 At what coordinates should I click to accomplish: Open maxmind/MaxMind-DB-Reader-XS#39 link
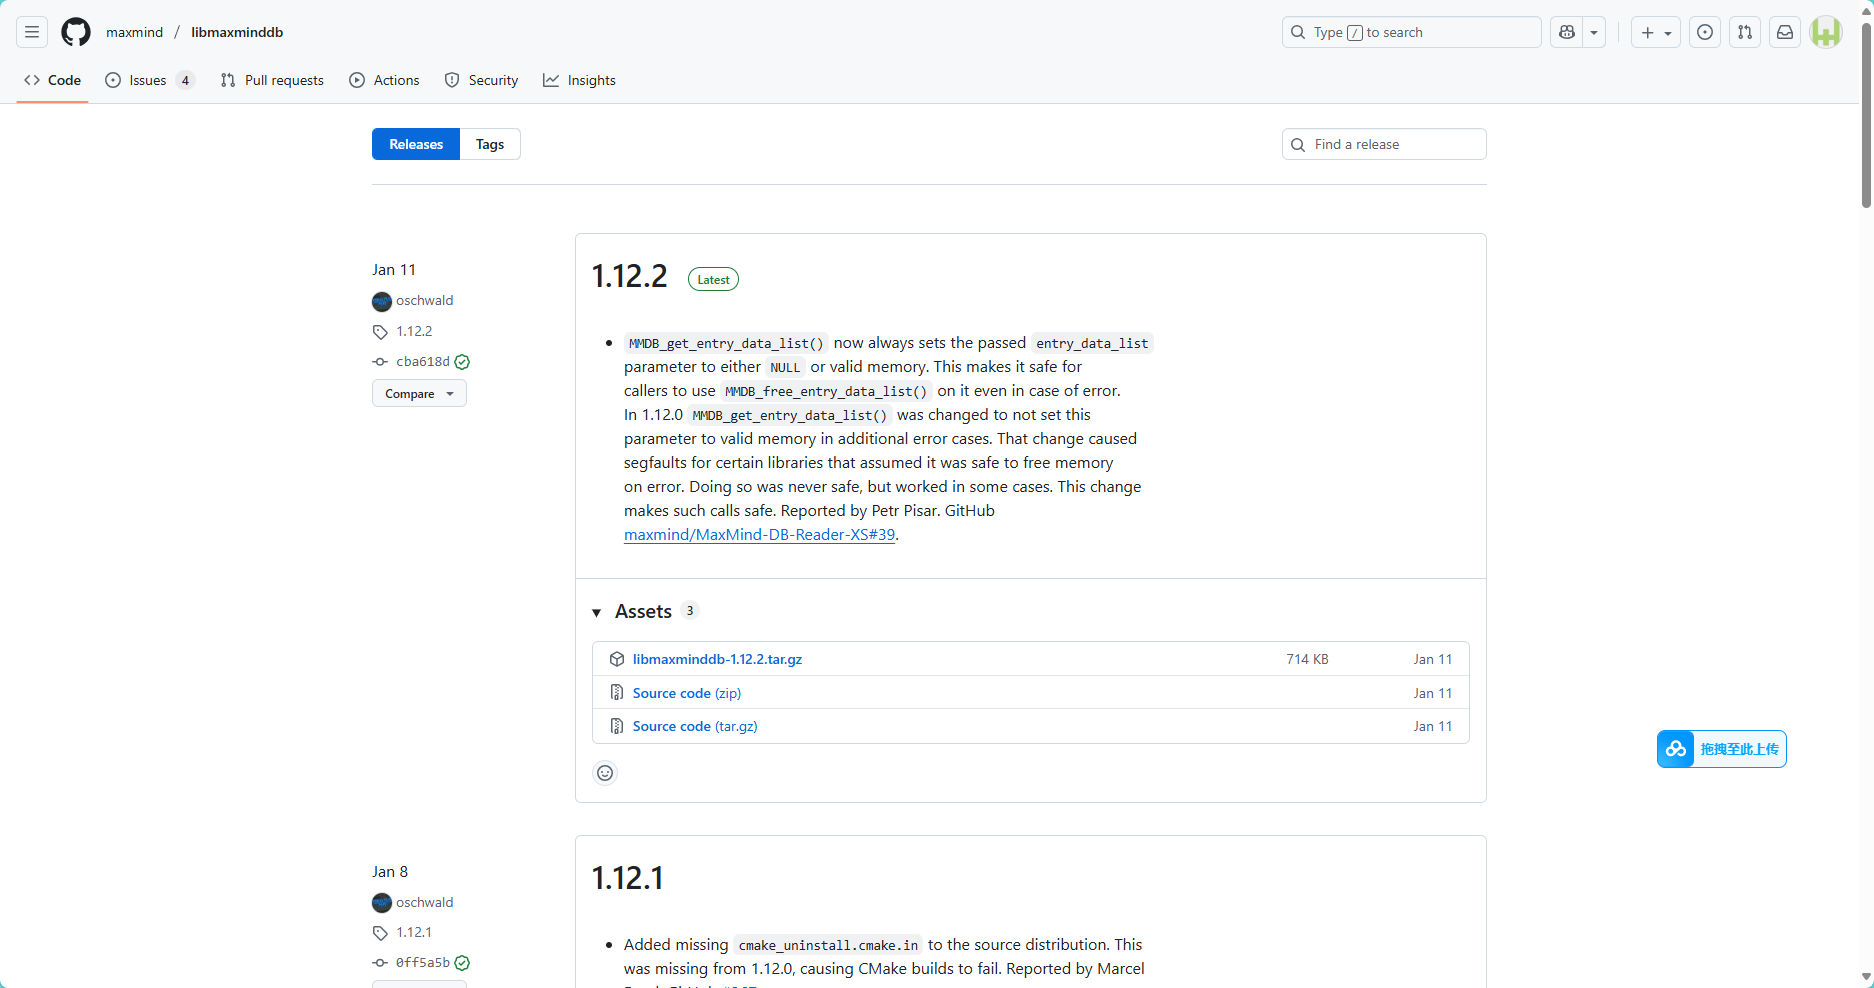(x=759, y=535)
